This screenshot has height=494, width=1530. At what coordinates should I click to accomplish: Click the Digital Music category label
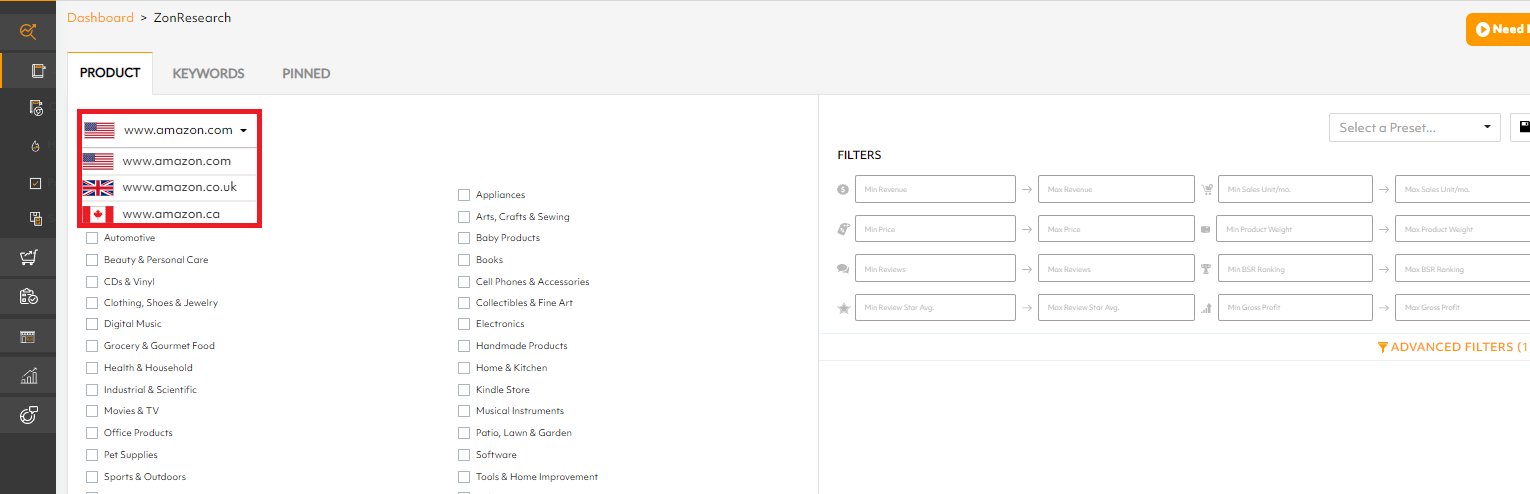tap(132, 324)
